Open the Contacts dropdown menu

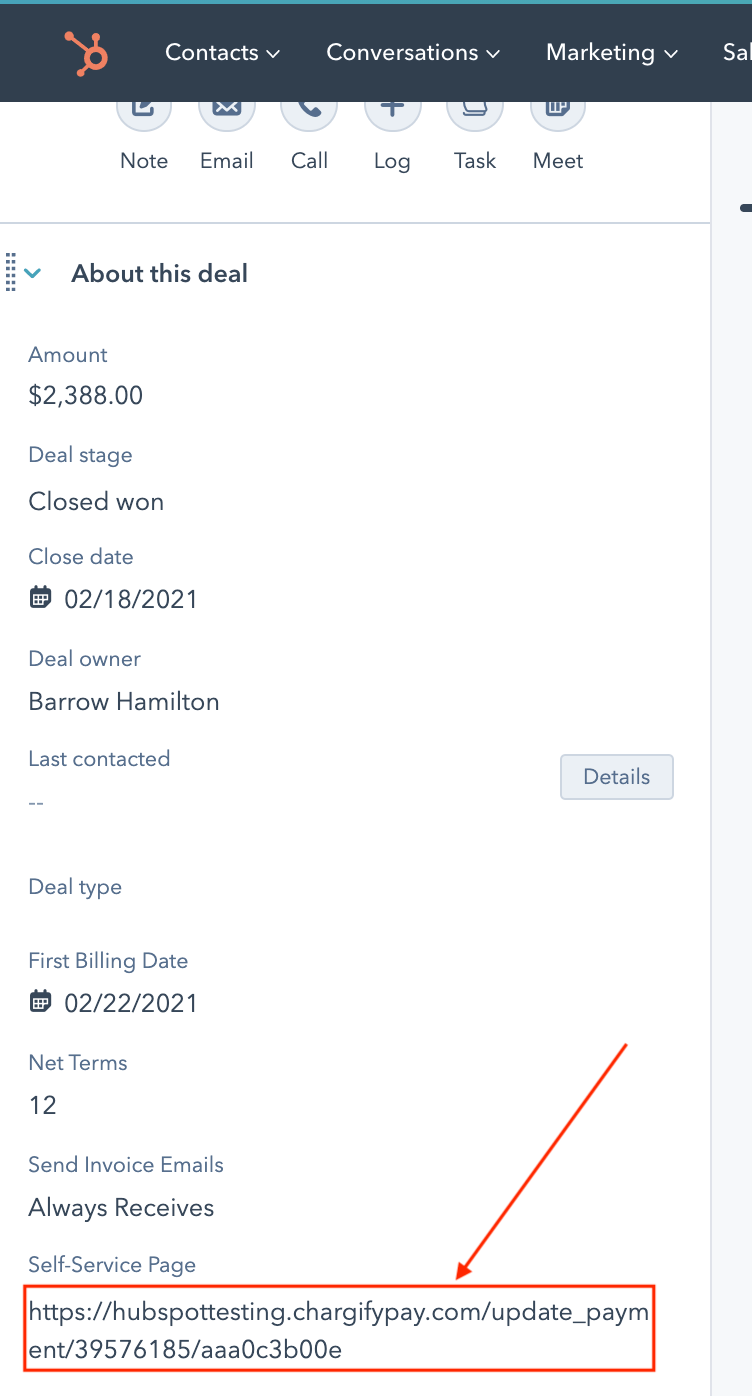pyautogui.click(x=222, y=52)
